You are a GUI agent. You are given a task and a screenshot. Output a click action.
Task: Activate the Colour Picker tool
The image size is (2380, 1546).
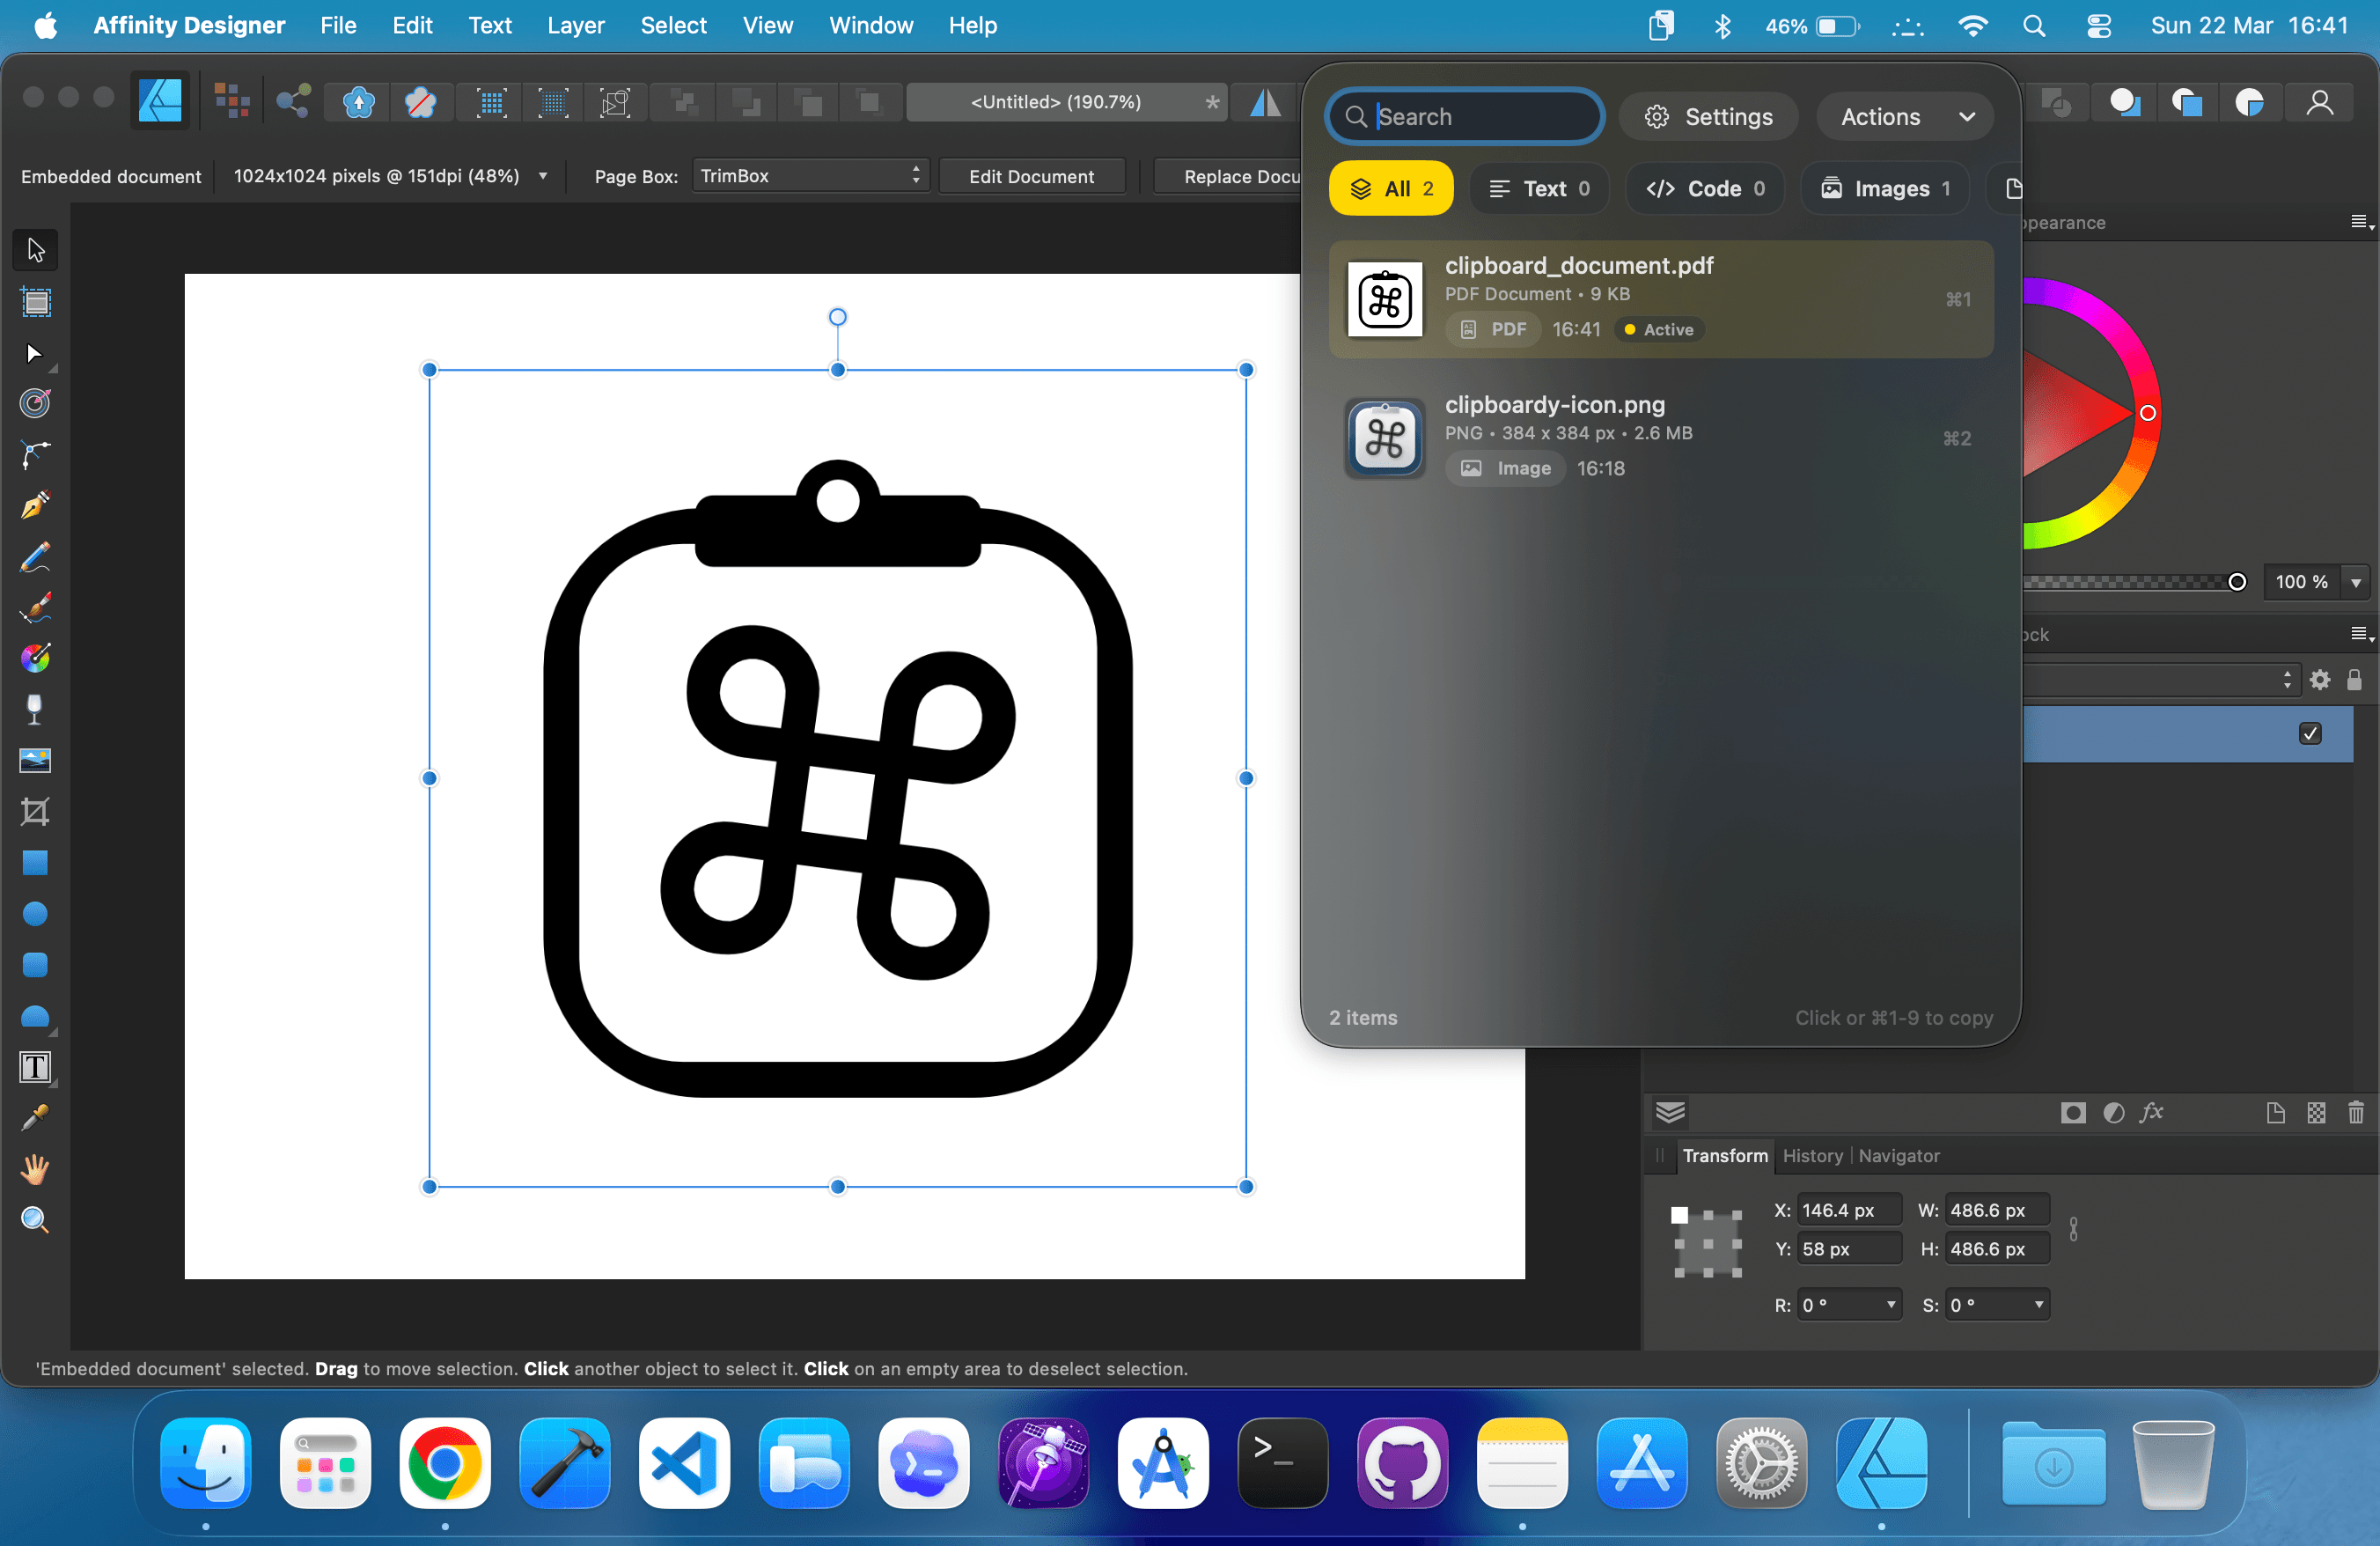coord(35,1117)
